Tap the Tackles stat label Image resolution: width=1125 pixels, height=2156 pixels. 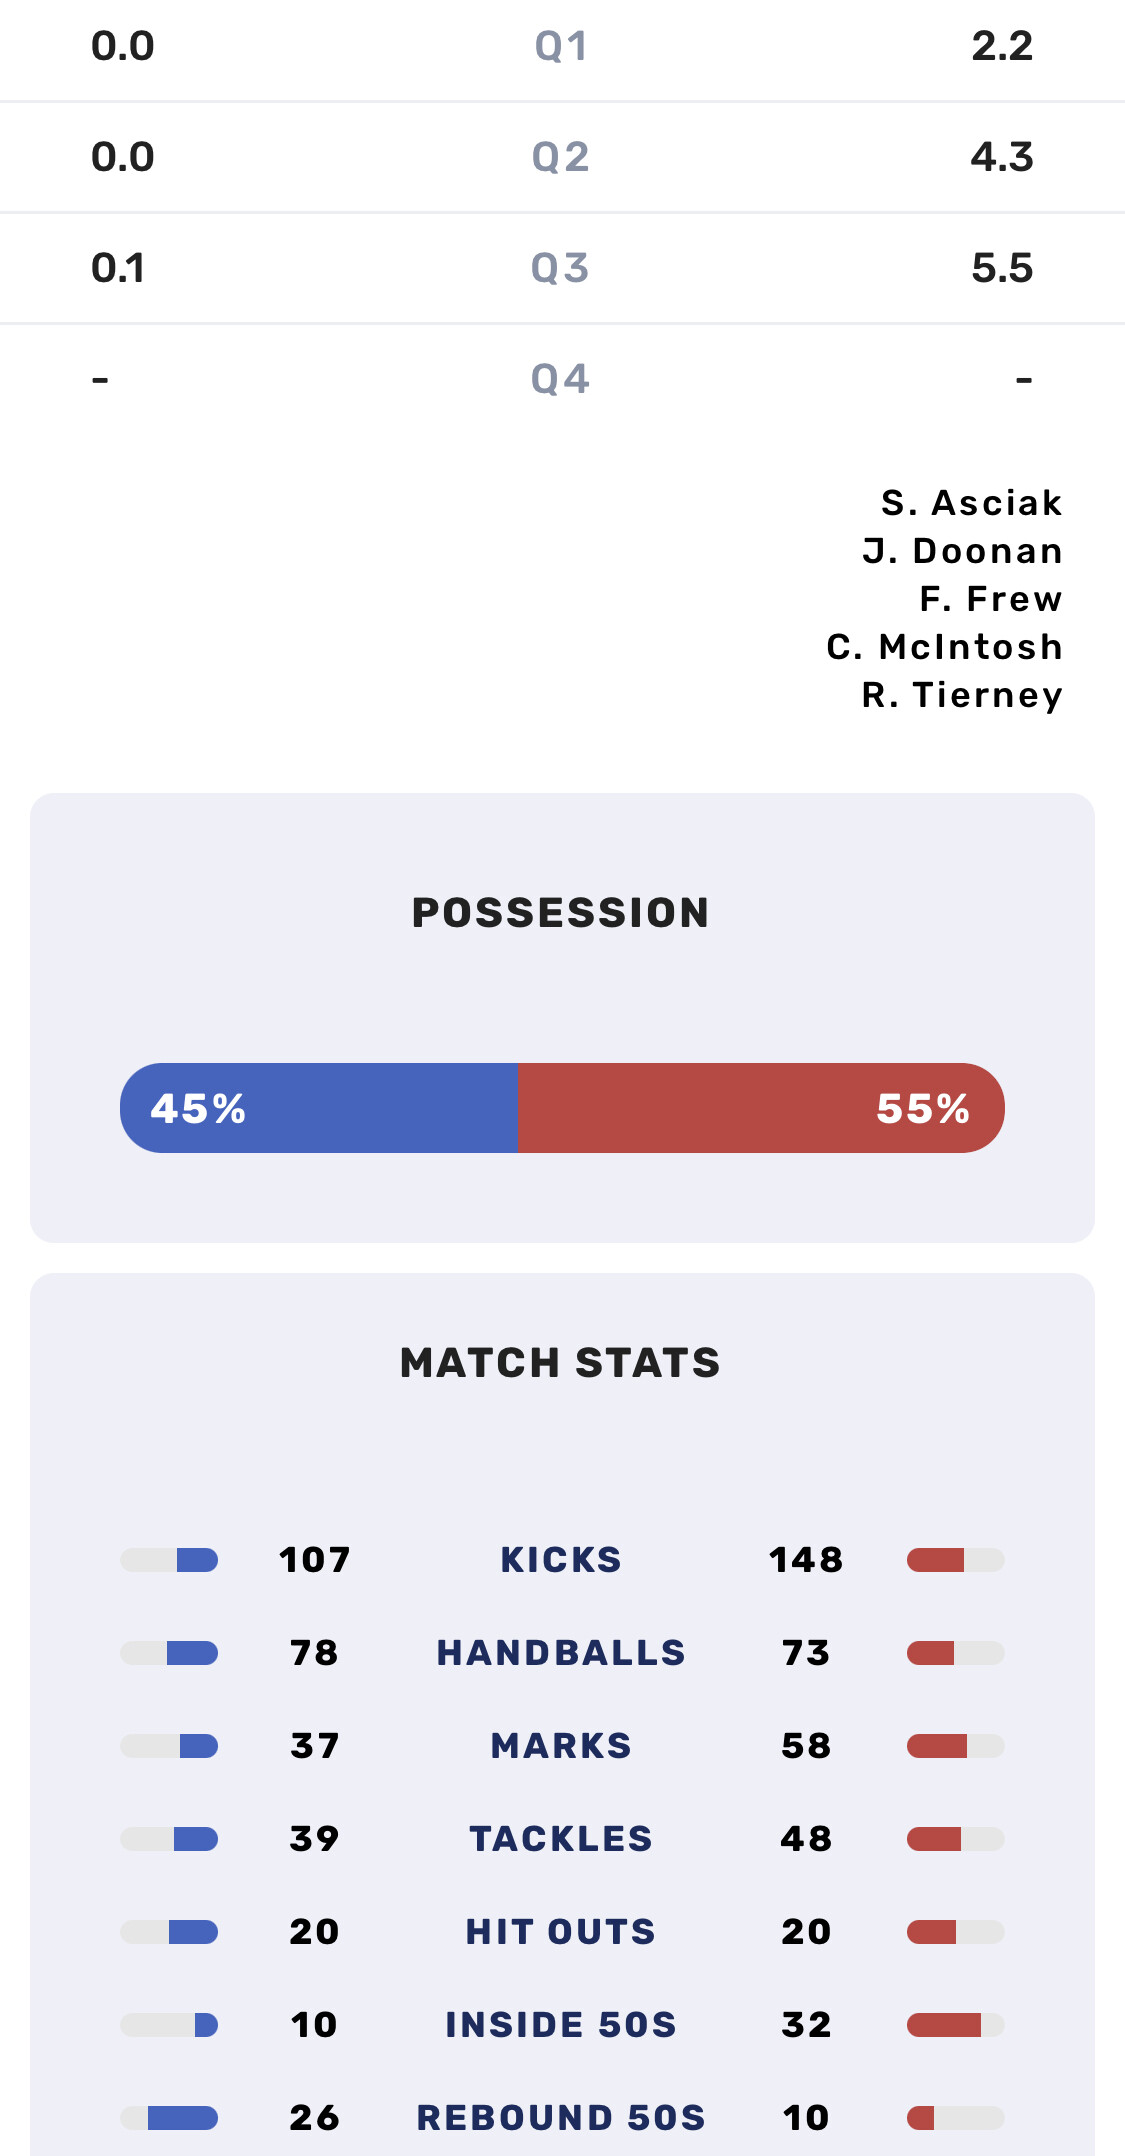pyautogui.click(x=561, y=1839)
